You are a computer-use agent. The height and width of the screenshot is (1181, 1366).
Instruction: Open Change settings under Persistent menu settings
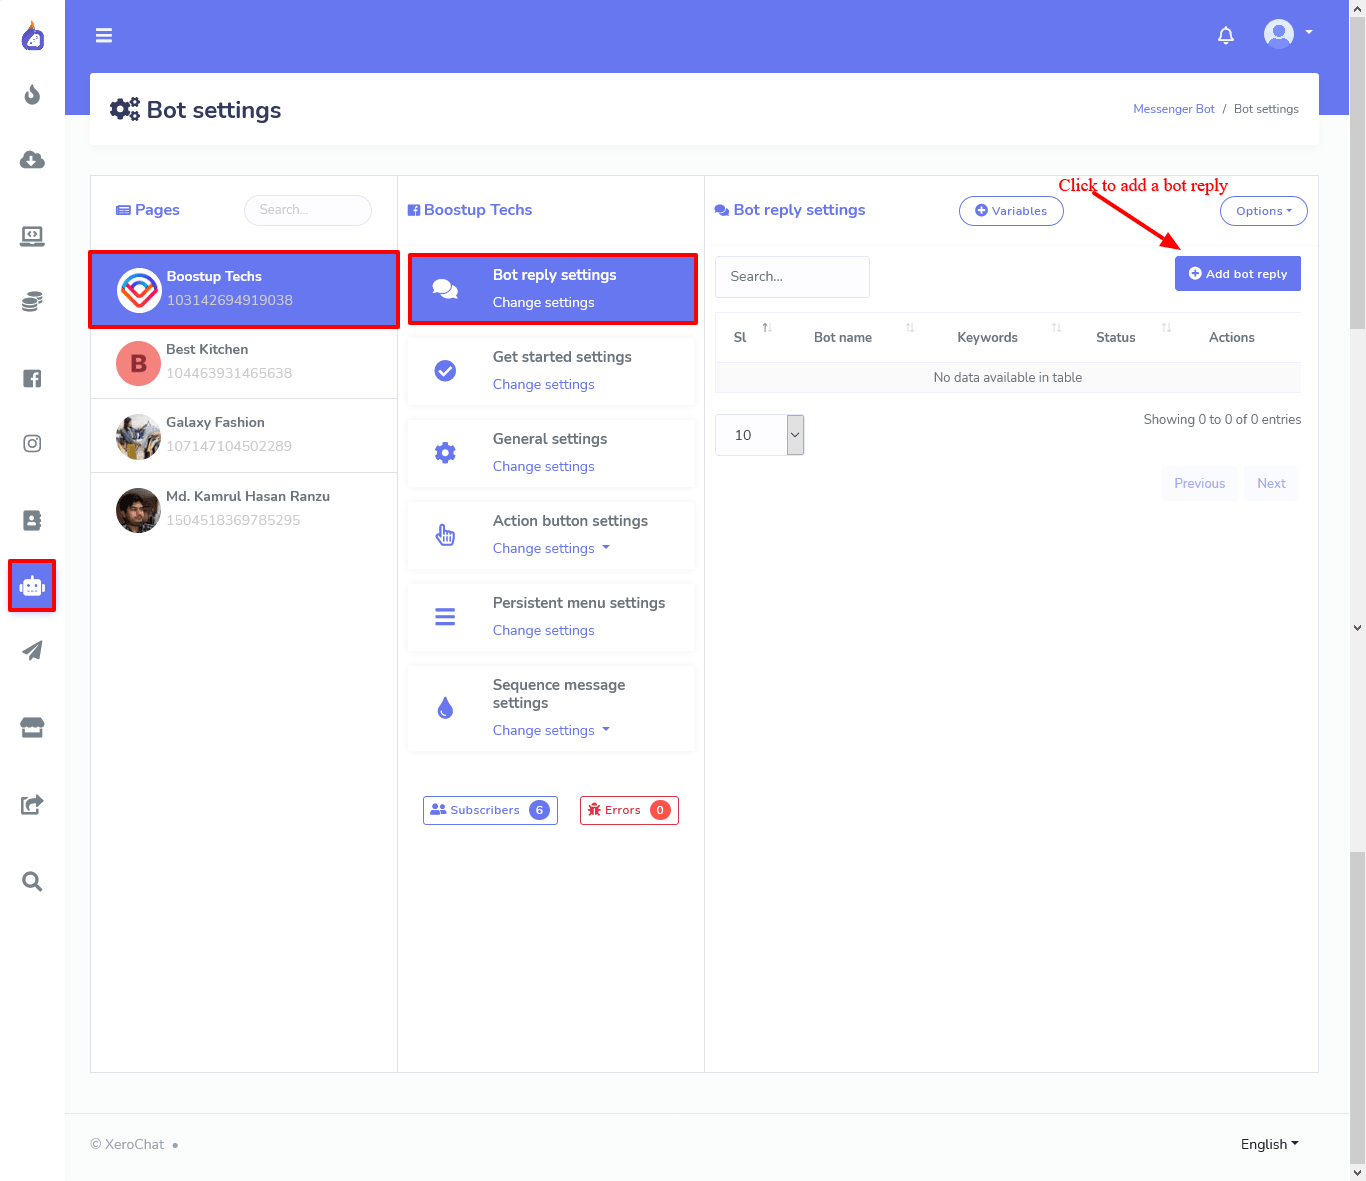coord(543,630)
